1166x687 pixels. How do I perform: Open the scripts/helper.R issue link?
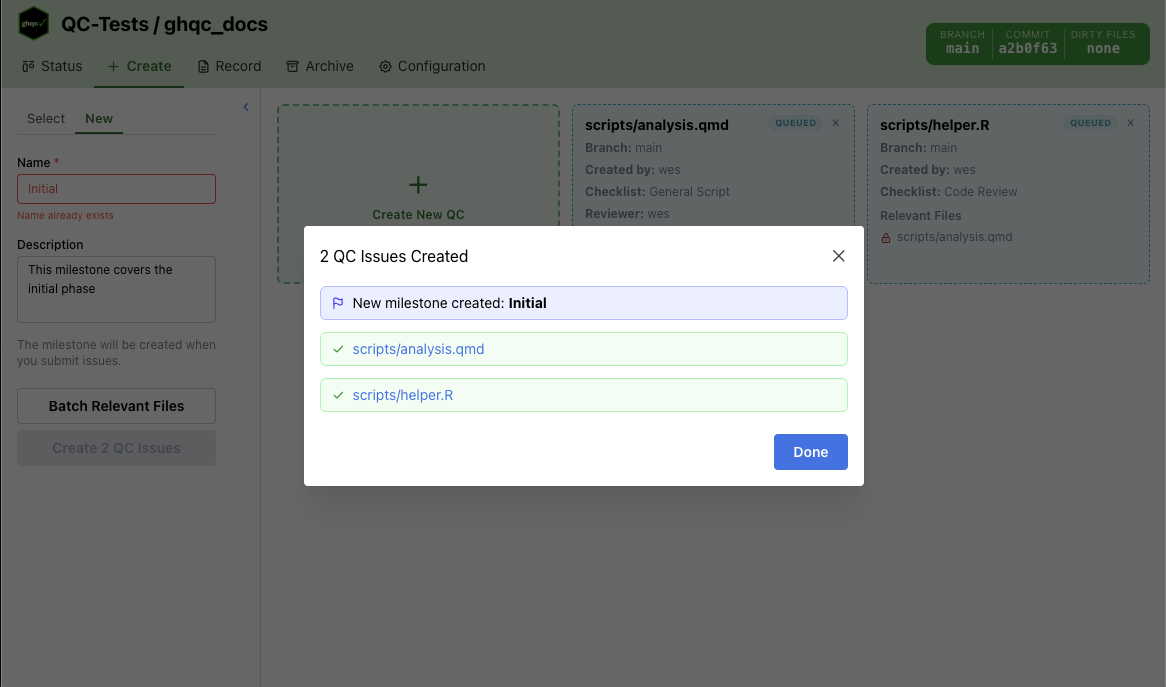tap(403, 395)
